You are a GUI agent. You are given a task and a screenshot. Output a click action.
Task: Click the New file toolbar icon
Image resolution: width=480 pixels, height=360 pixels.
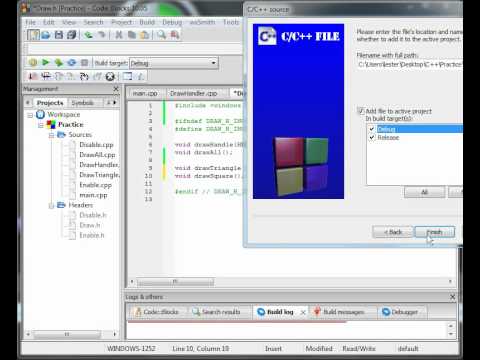pos(33,35)
